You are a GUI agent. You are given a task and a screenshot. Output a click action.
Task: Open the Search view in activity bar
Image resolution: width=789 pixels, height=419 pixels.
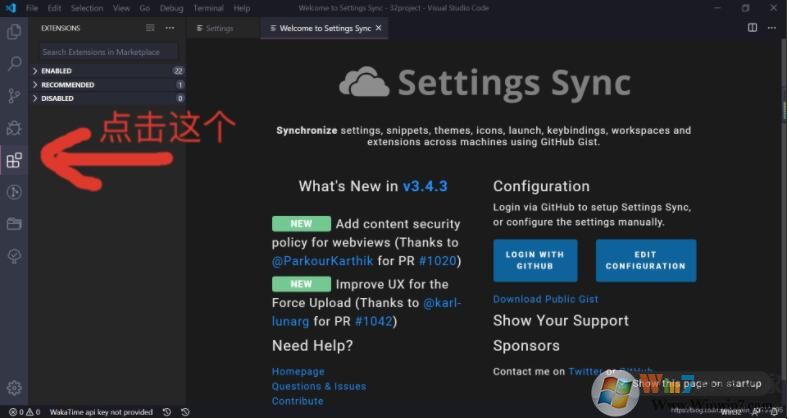click(14, 64)
